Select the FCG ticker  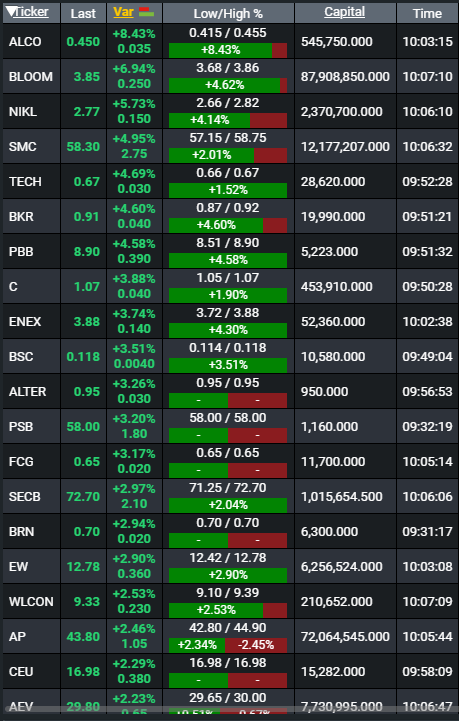pos(21,461)
